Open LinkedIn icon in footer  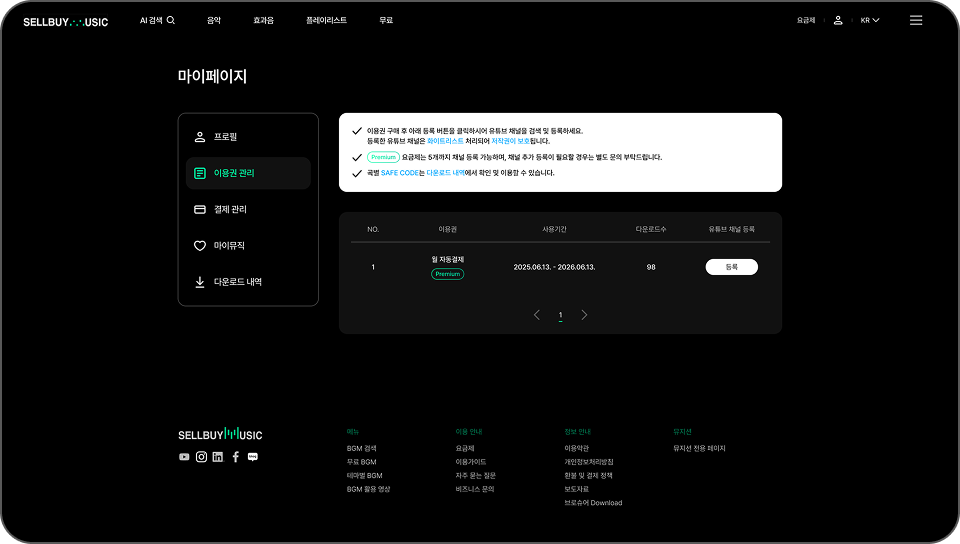(x=218, y=457)
